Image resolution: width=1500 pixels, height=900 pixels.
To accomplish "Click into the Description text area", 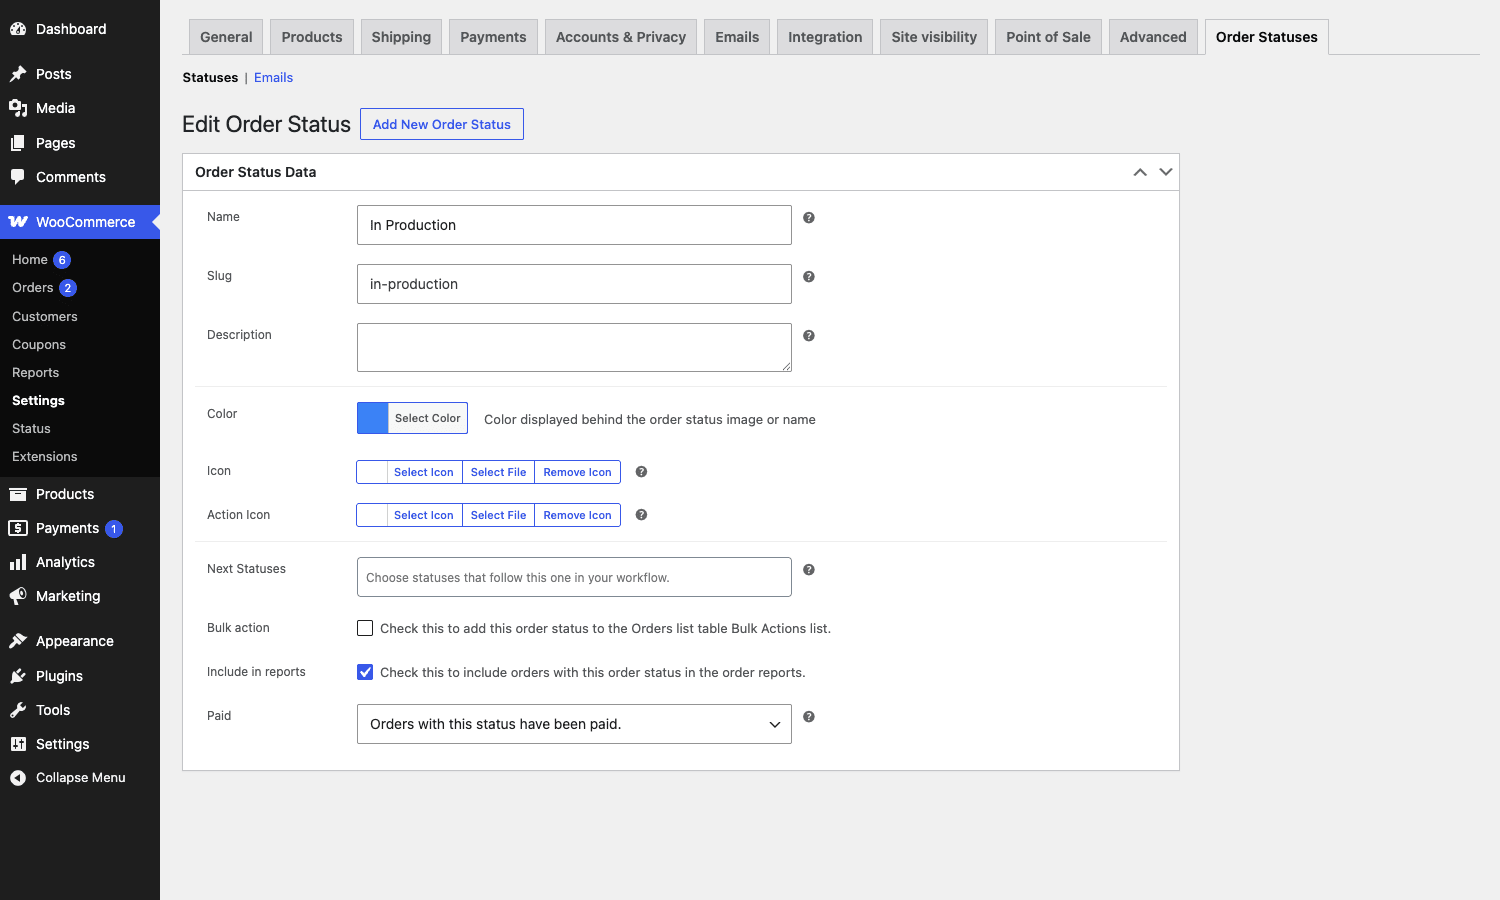I will pyautogui.click(x=574, y=347).
